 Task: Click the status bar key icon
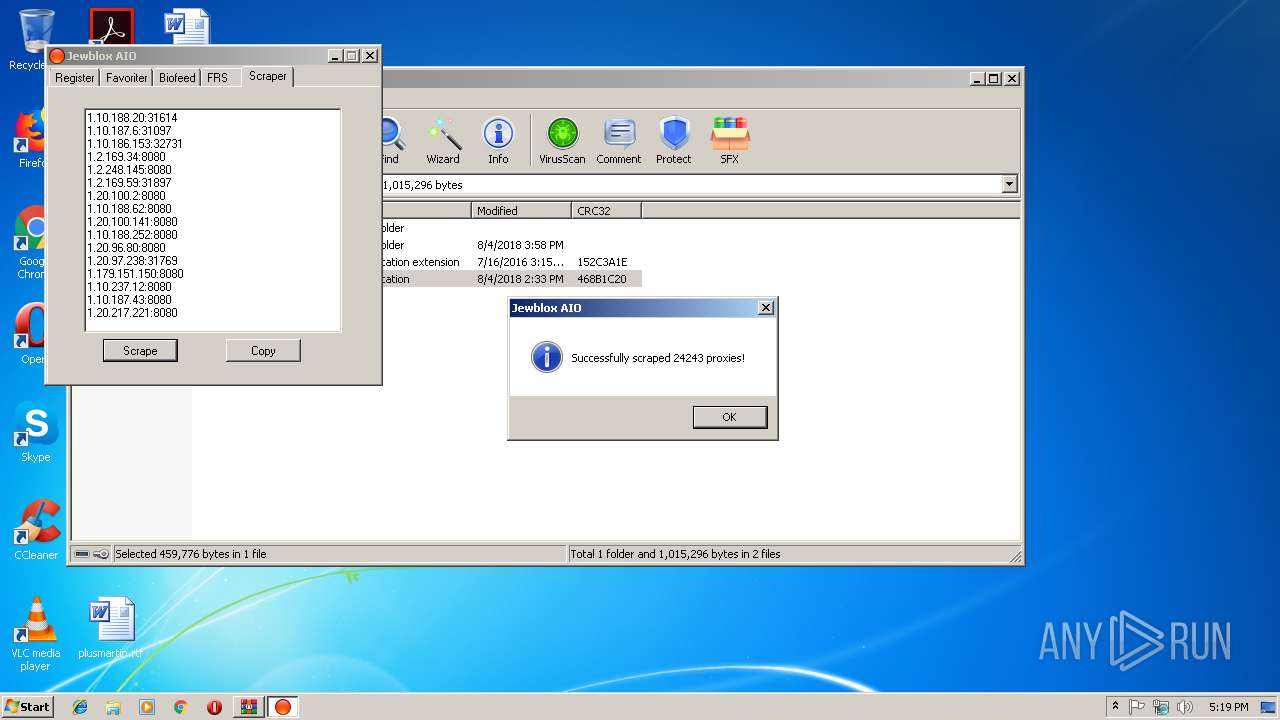click(101, 554)
